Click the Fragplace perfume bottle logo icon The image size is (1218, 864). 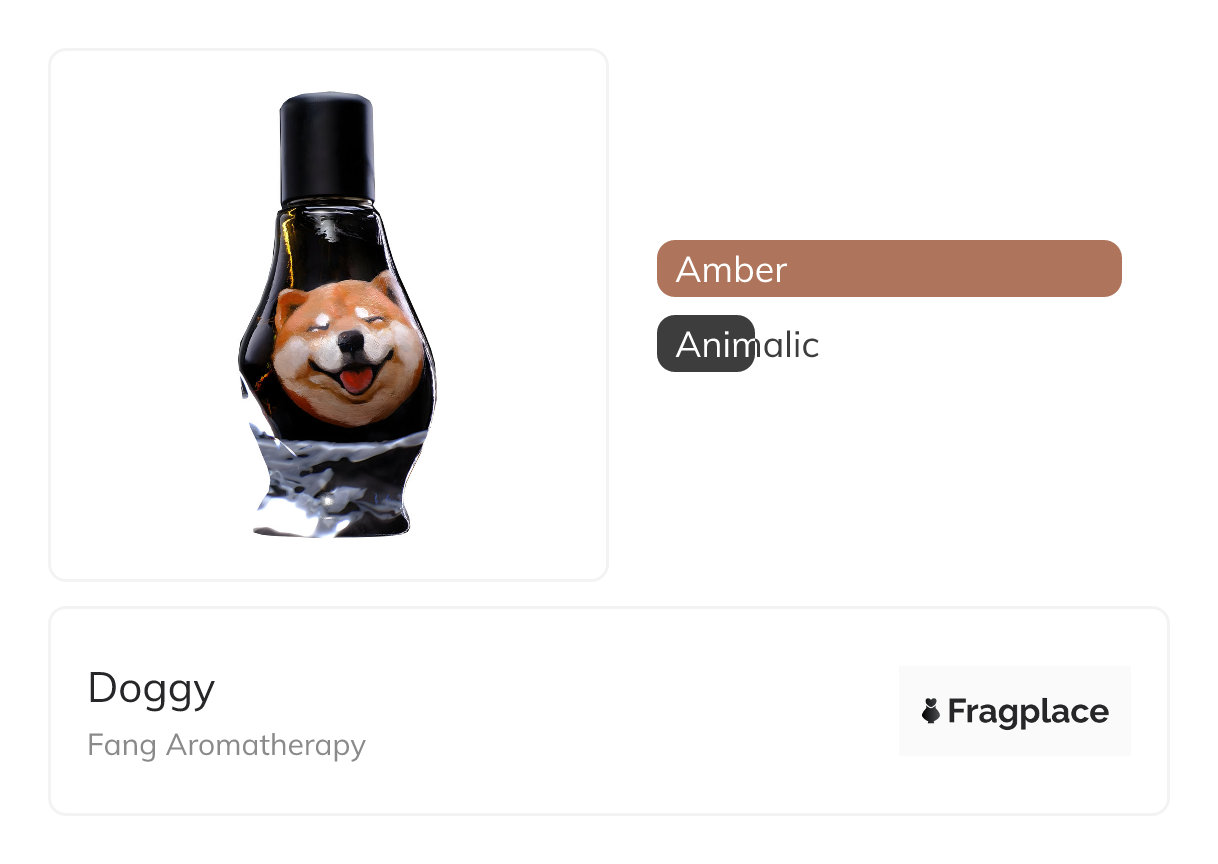click(931, 711)
